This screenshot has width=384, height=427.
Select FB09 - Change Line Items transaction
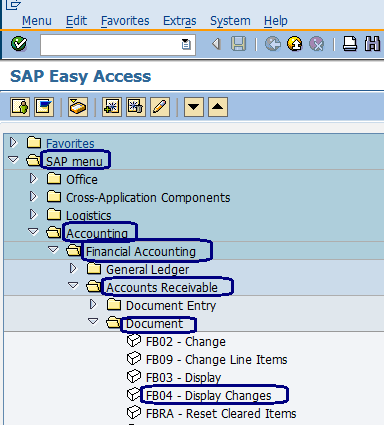coord(217,360)
